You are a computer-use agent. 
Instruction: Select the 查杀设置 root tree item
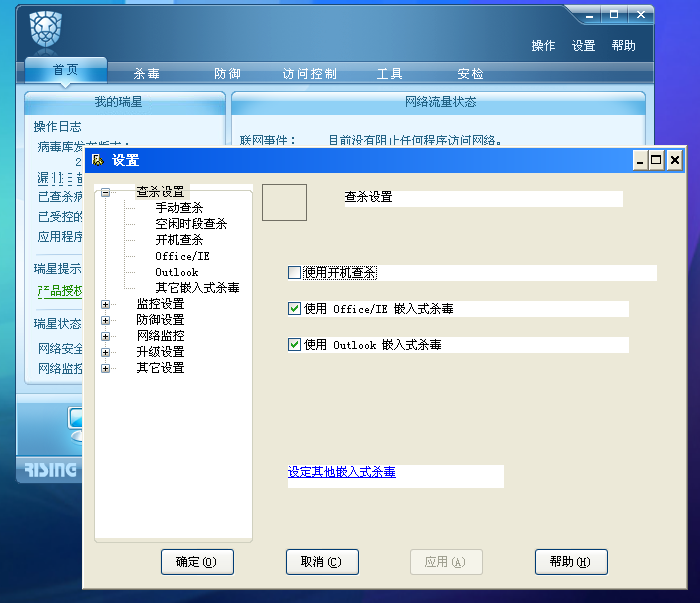(x=160, y=192)
